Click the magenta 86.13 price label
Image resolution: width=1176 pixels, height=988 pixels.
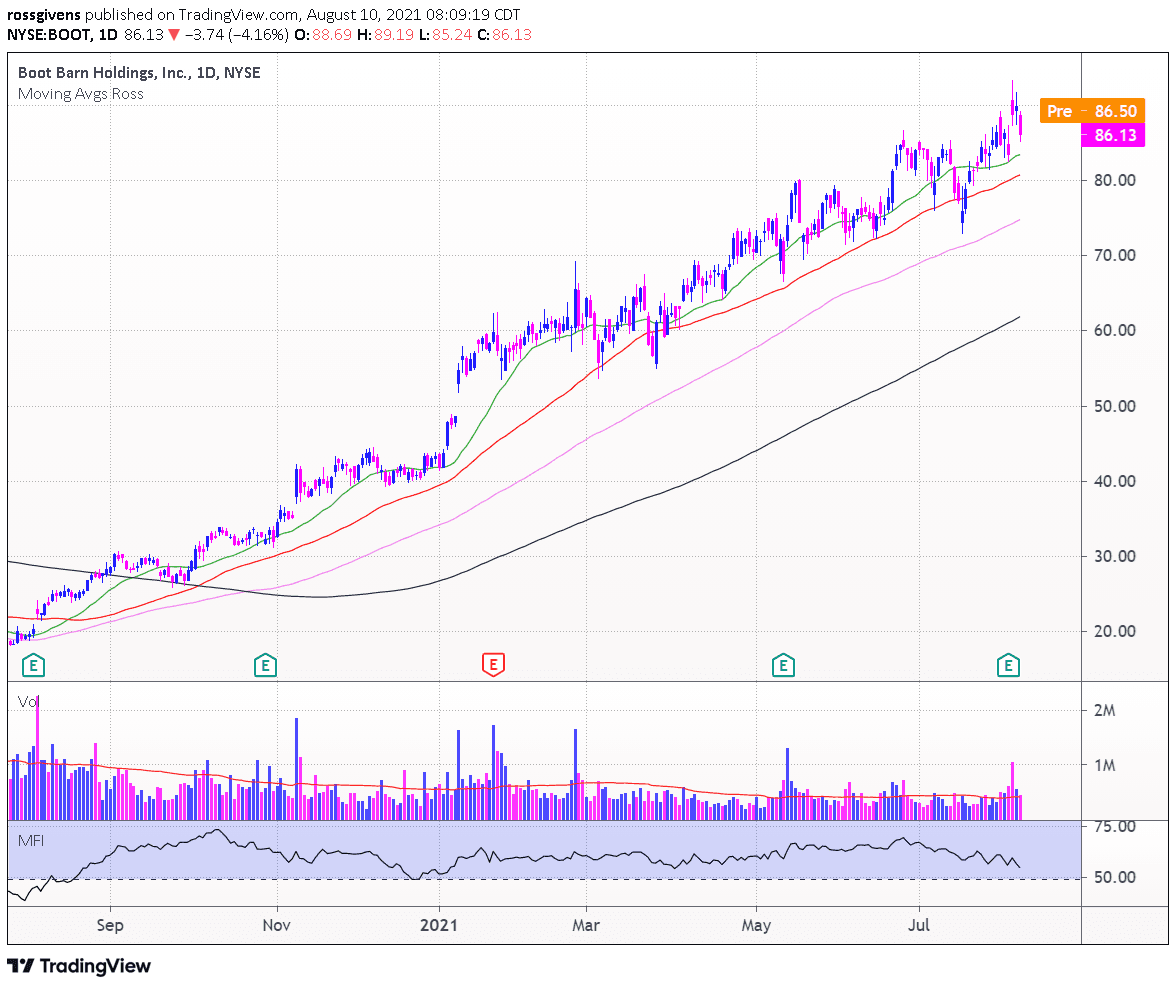coord(1111,135)
